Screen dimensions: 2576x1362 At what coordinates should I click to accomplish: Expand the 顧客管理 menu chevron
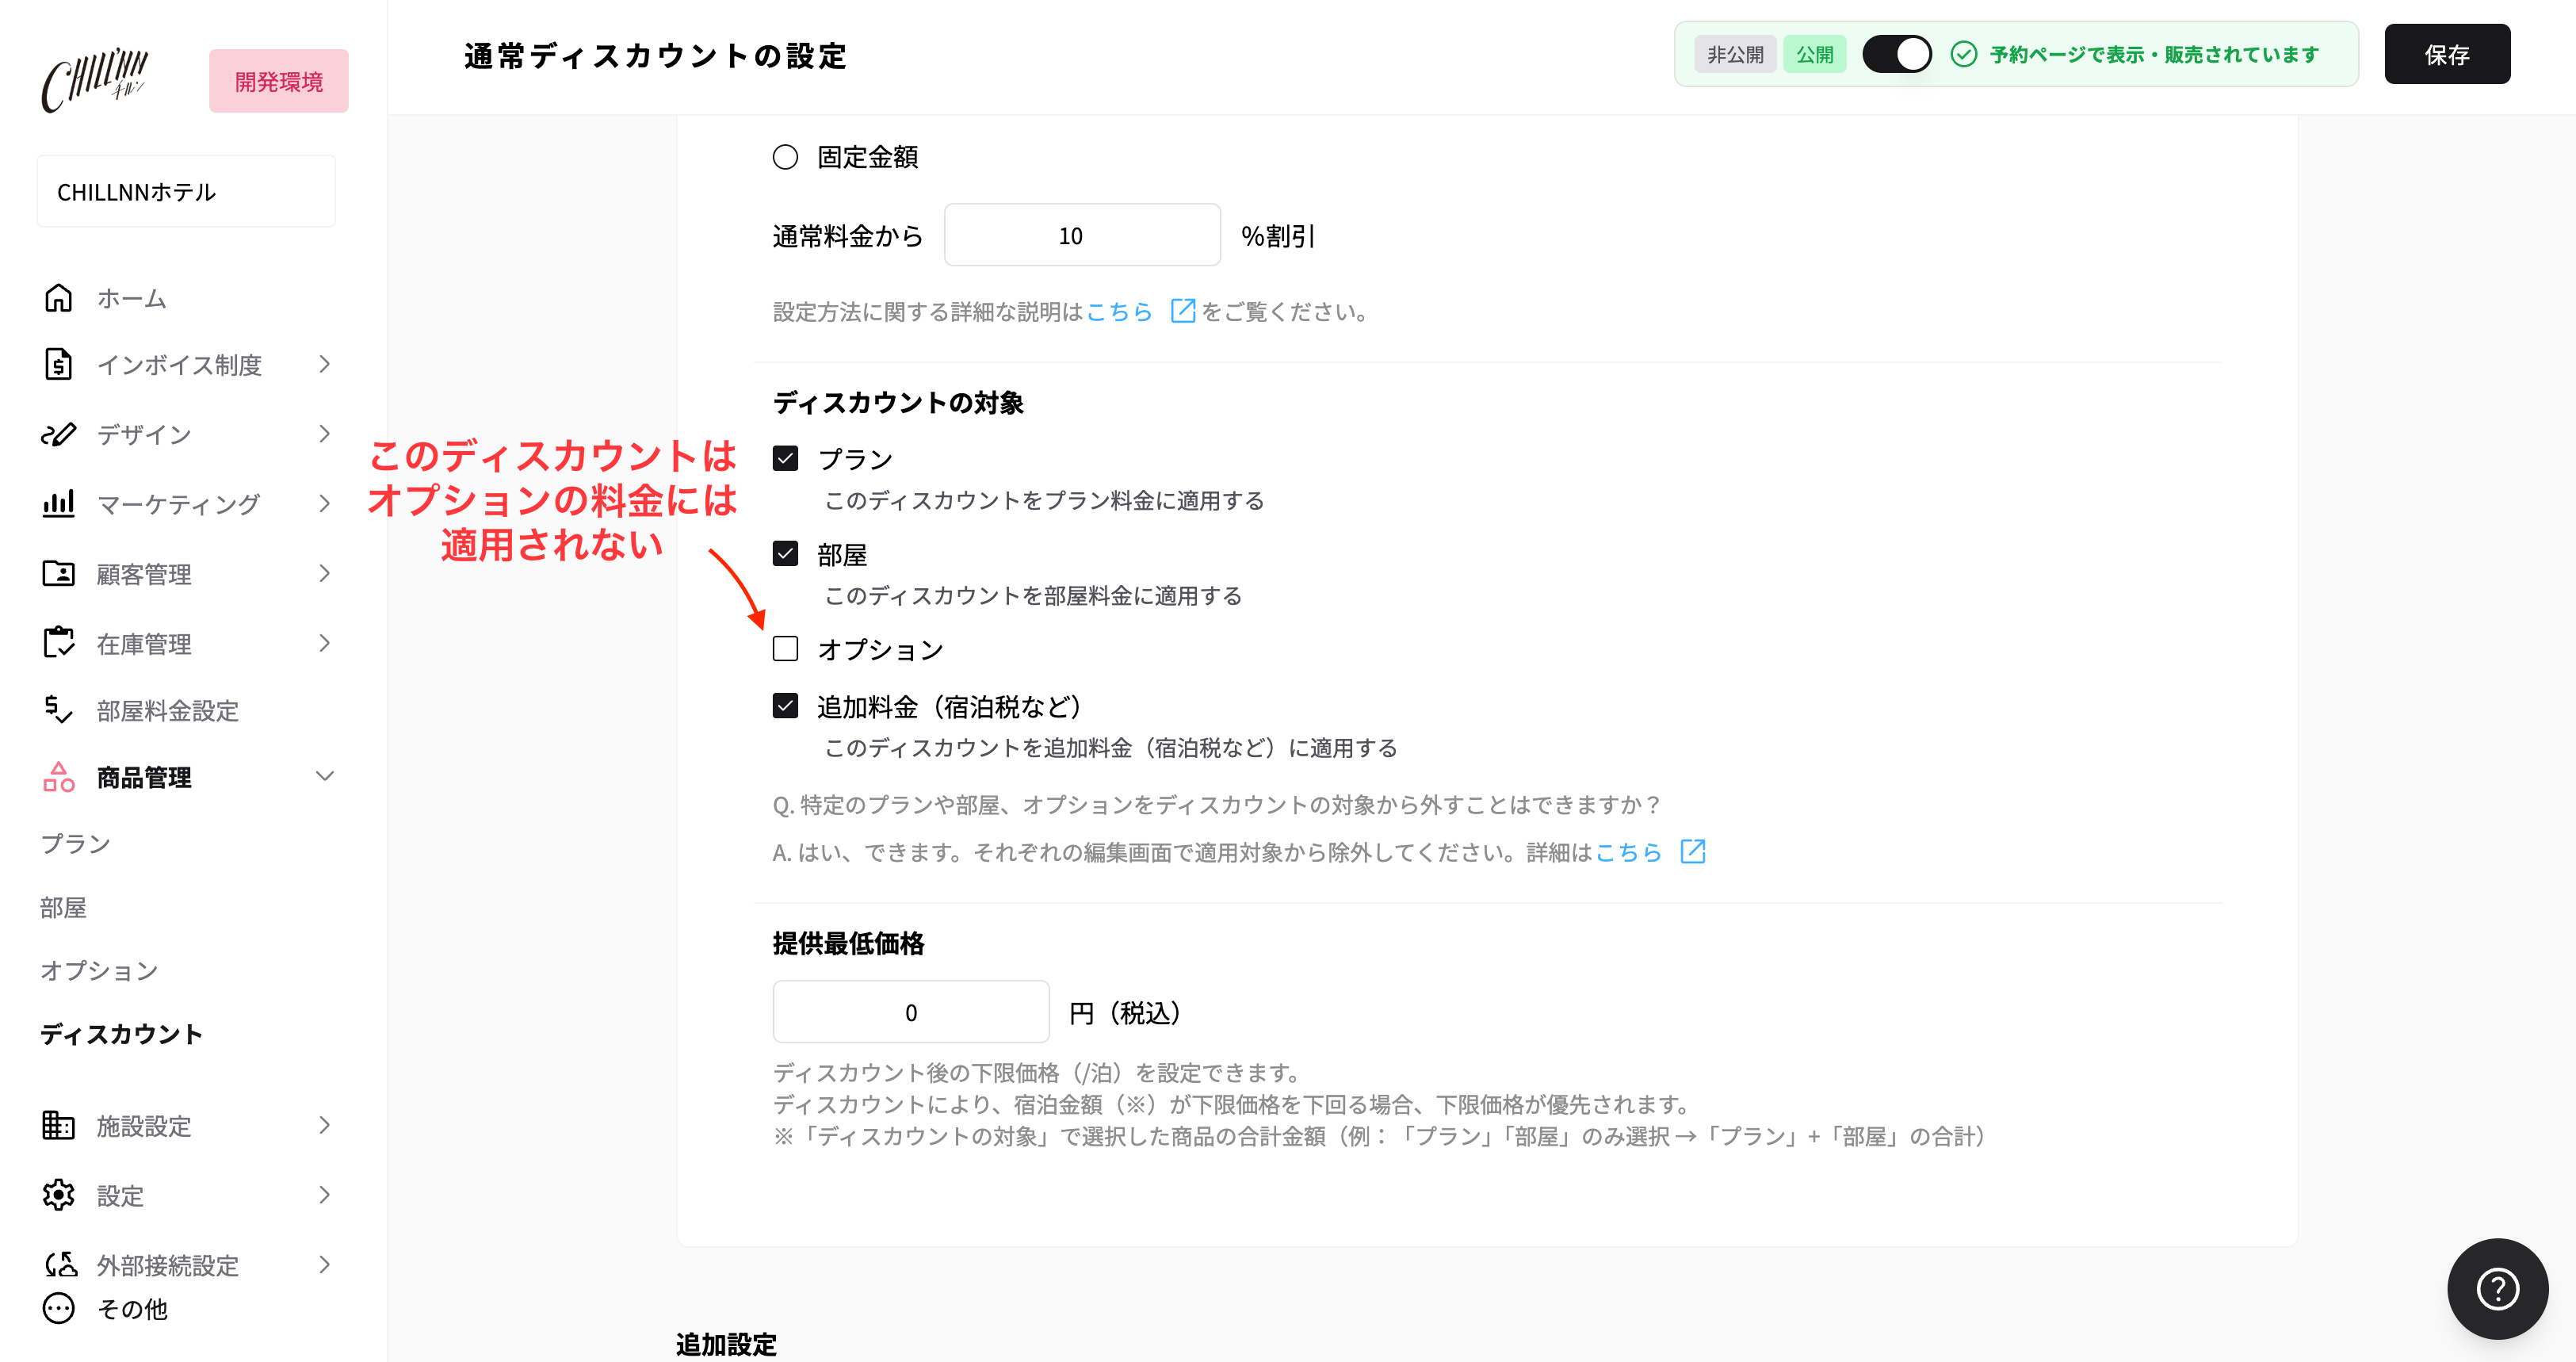point(324,573)
